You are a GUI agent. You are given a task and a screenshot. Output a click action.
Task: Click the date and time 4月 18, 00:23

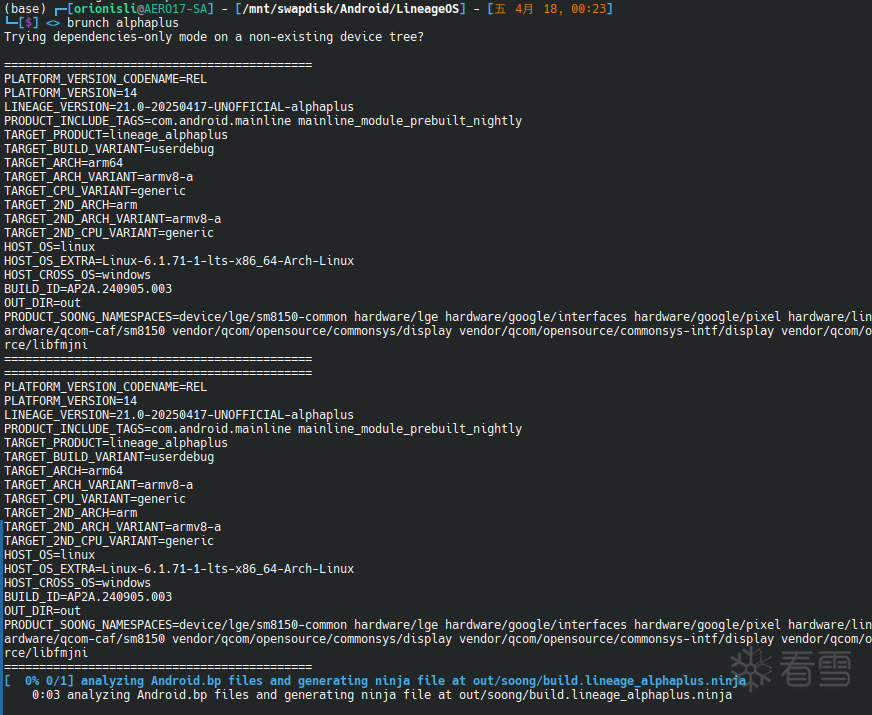560,9
